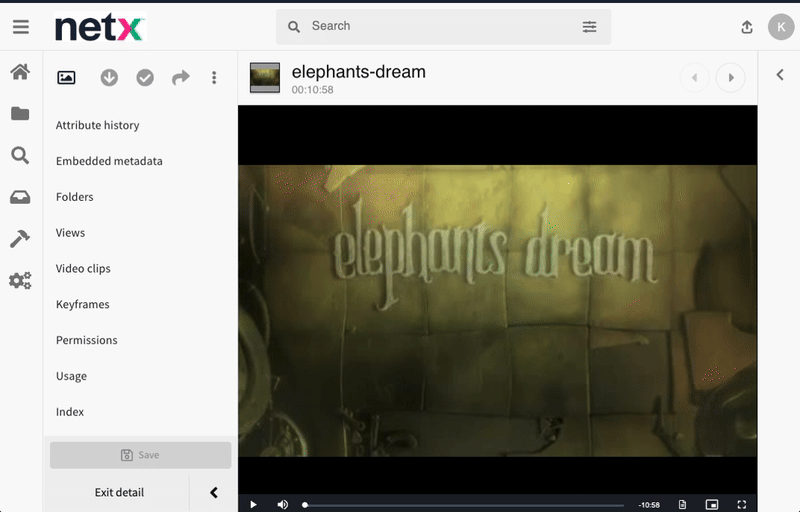The image size is (800, 512).
Task: Click the checkmark approve icon
Action: [x=145, y=78]
